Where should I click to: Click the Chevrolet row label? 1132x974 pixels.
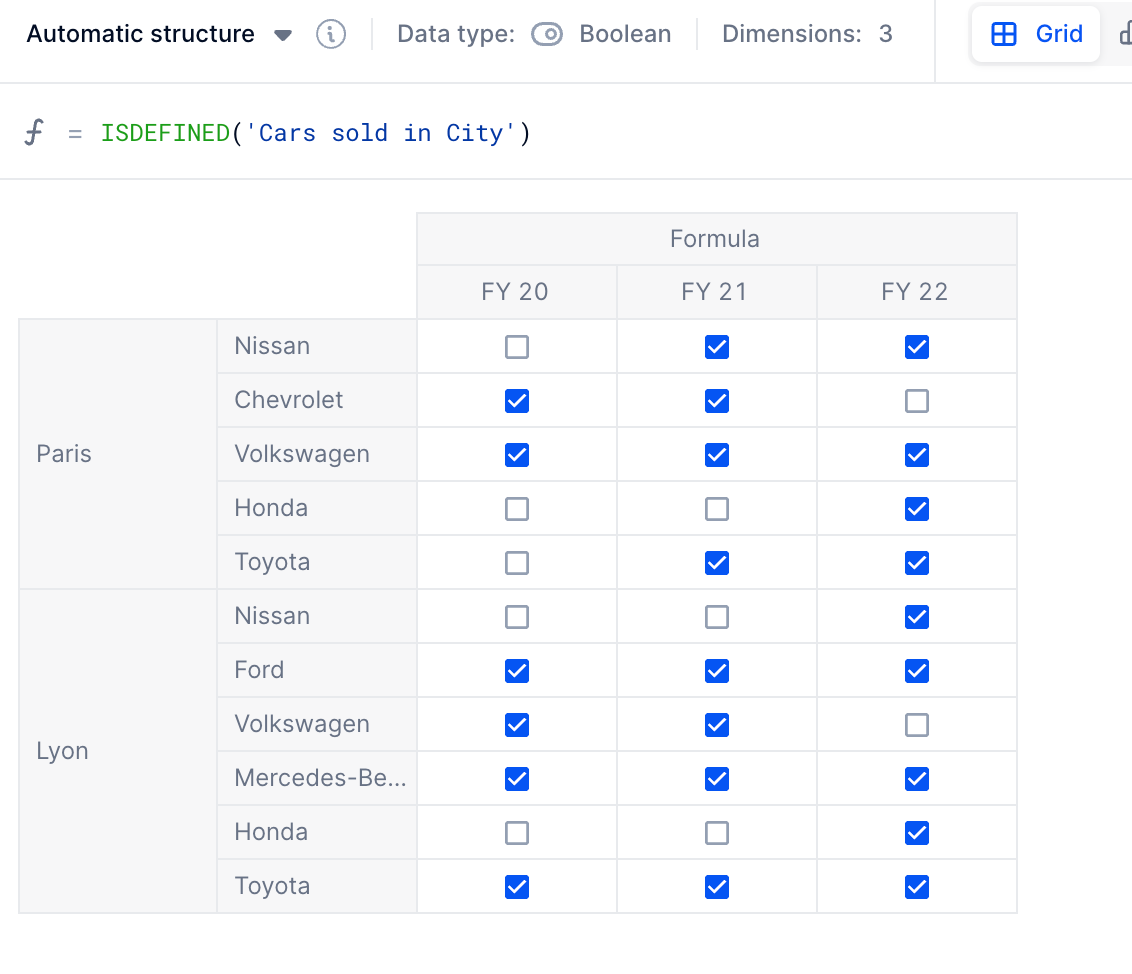[x=317, y=400]
